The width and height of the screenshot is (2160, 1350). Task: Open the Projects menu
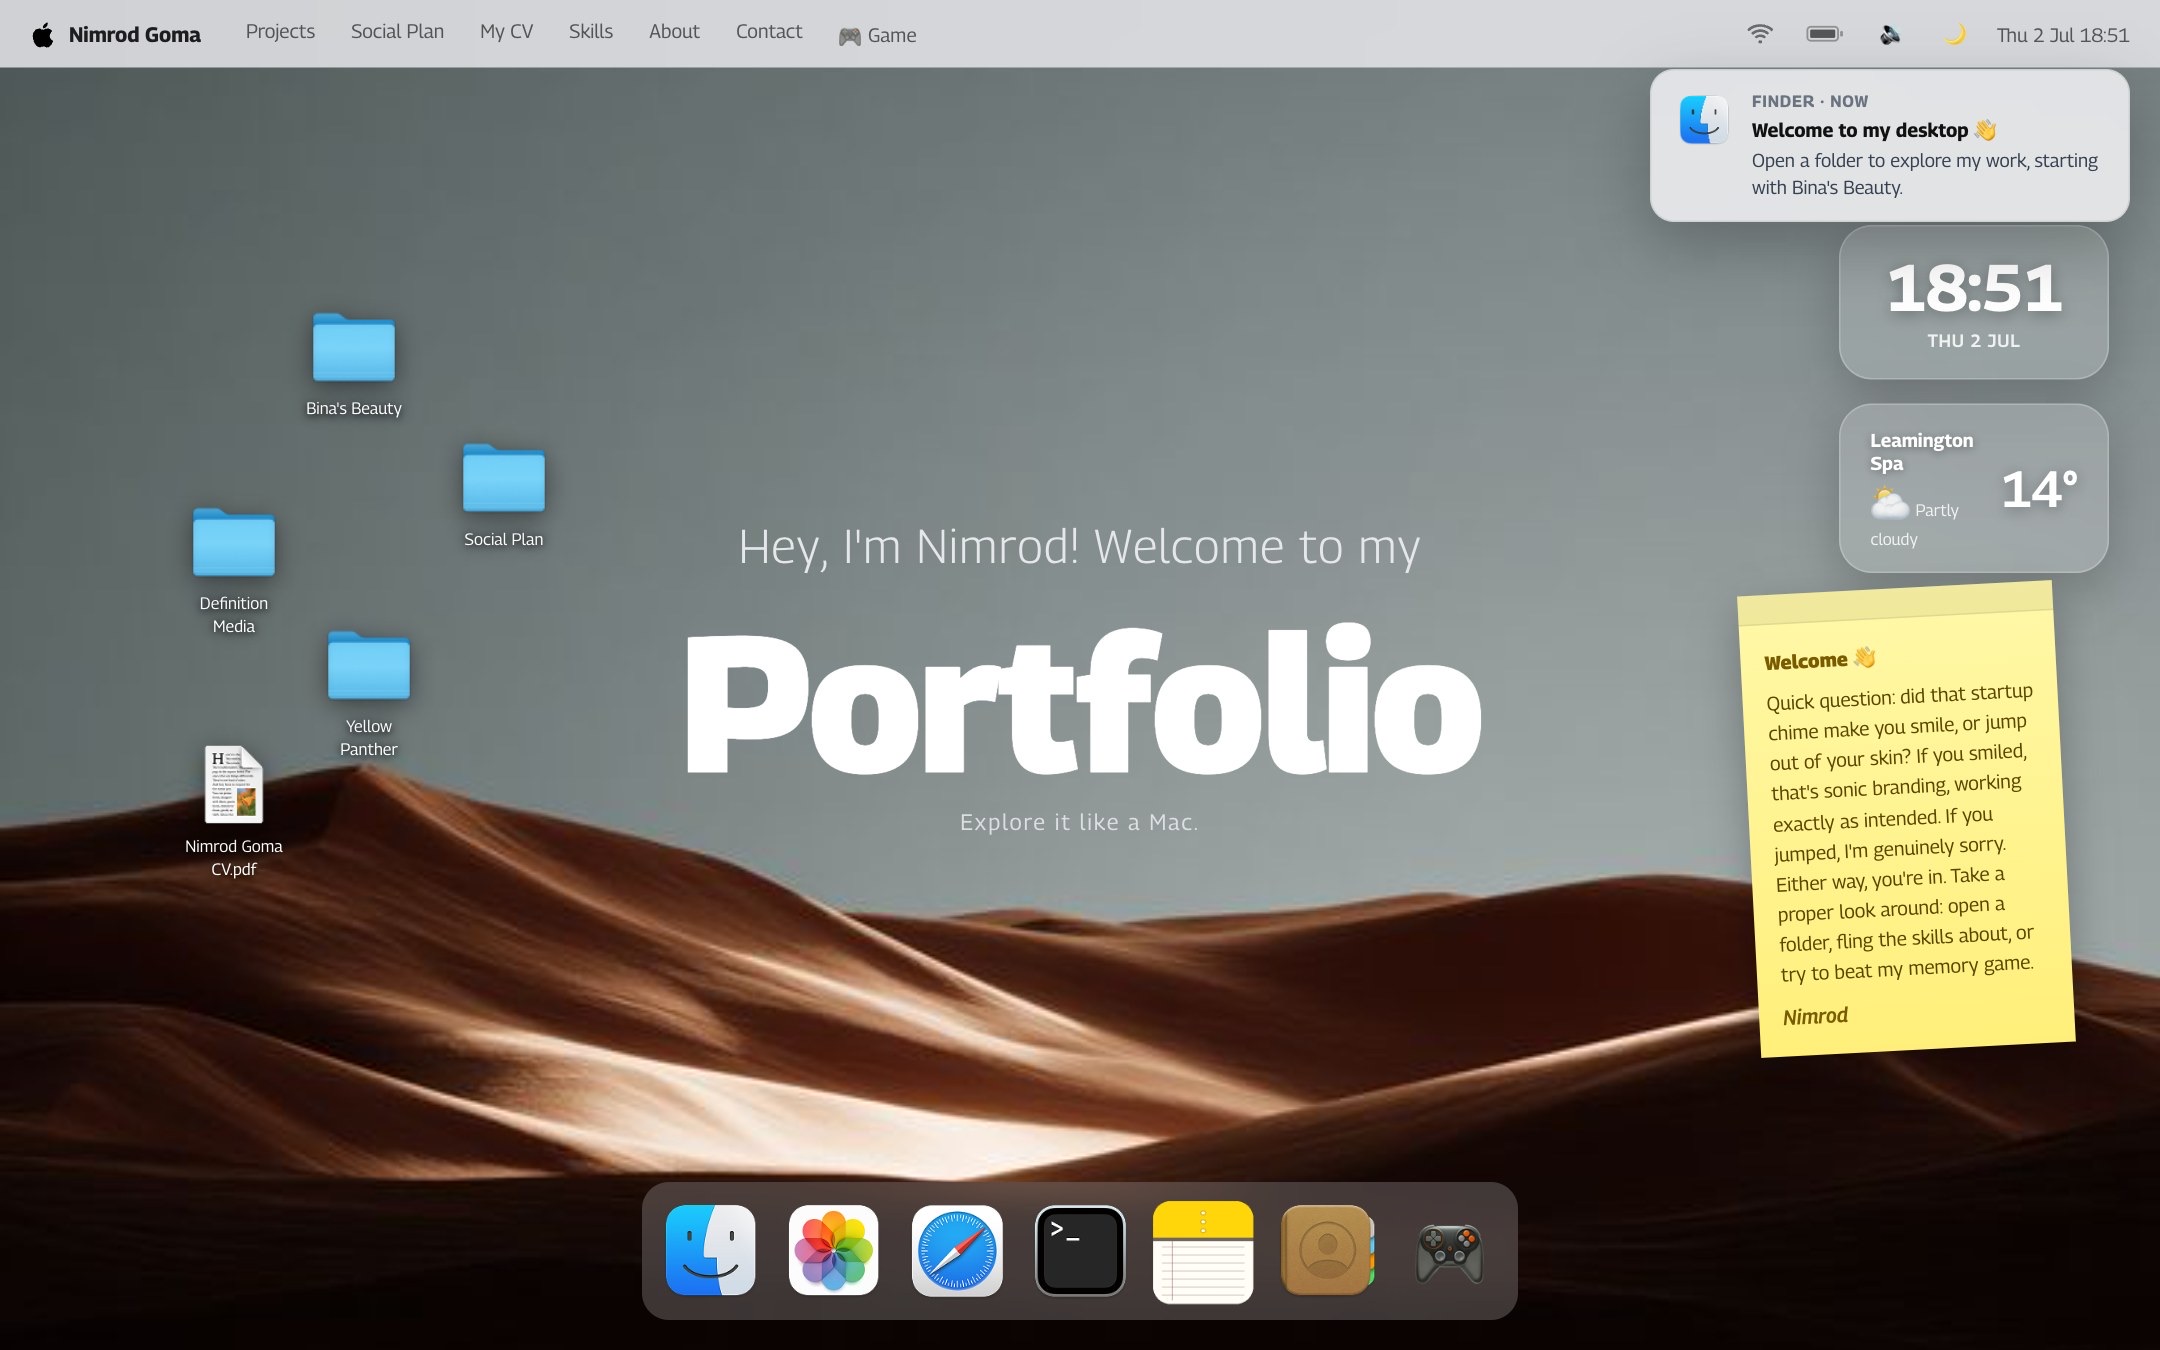(280, 32)
